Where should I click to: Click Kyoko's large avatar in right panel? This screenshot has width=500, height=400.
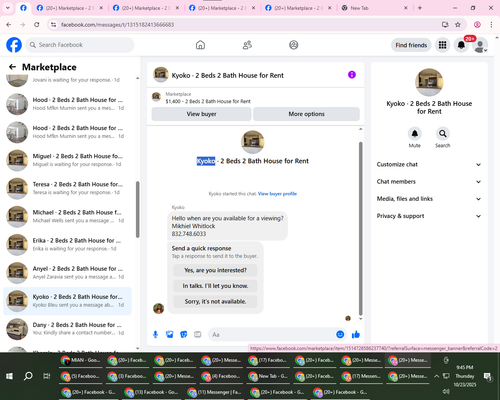click(429, 82)
